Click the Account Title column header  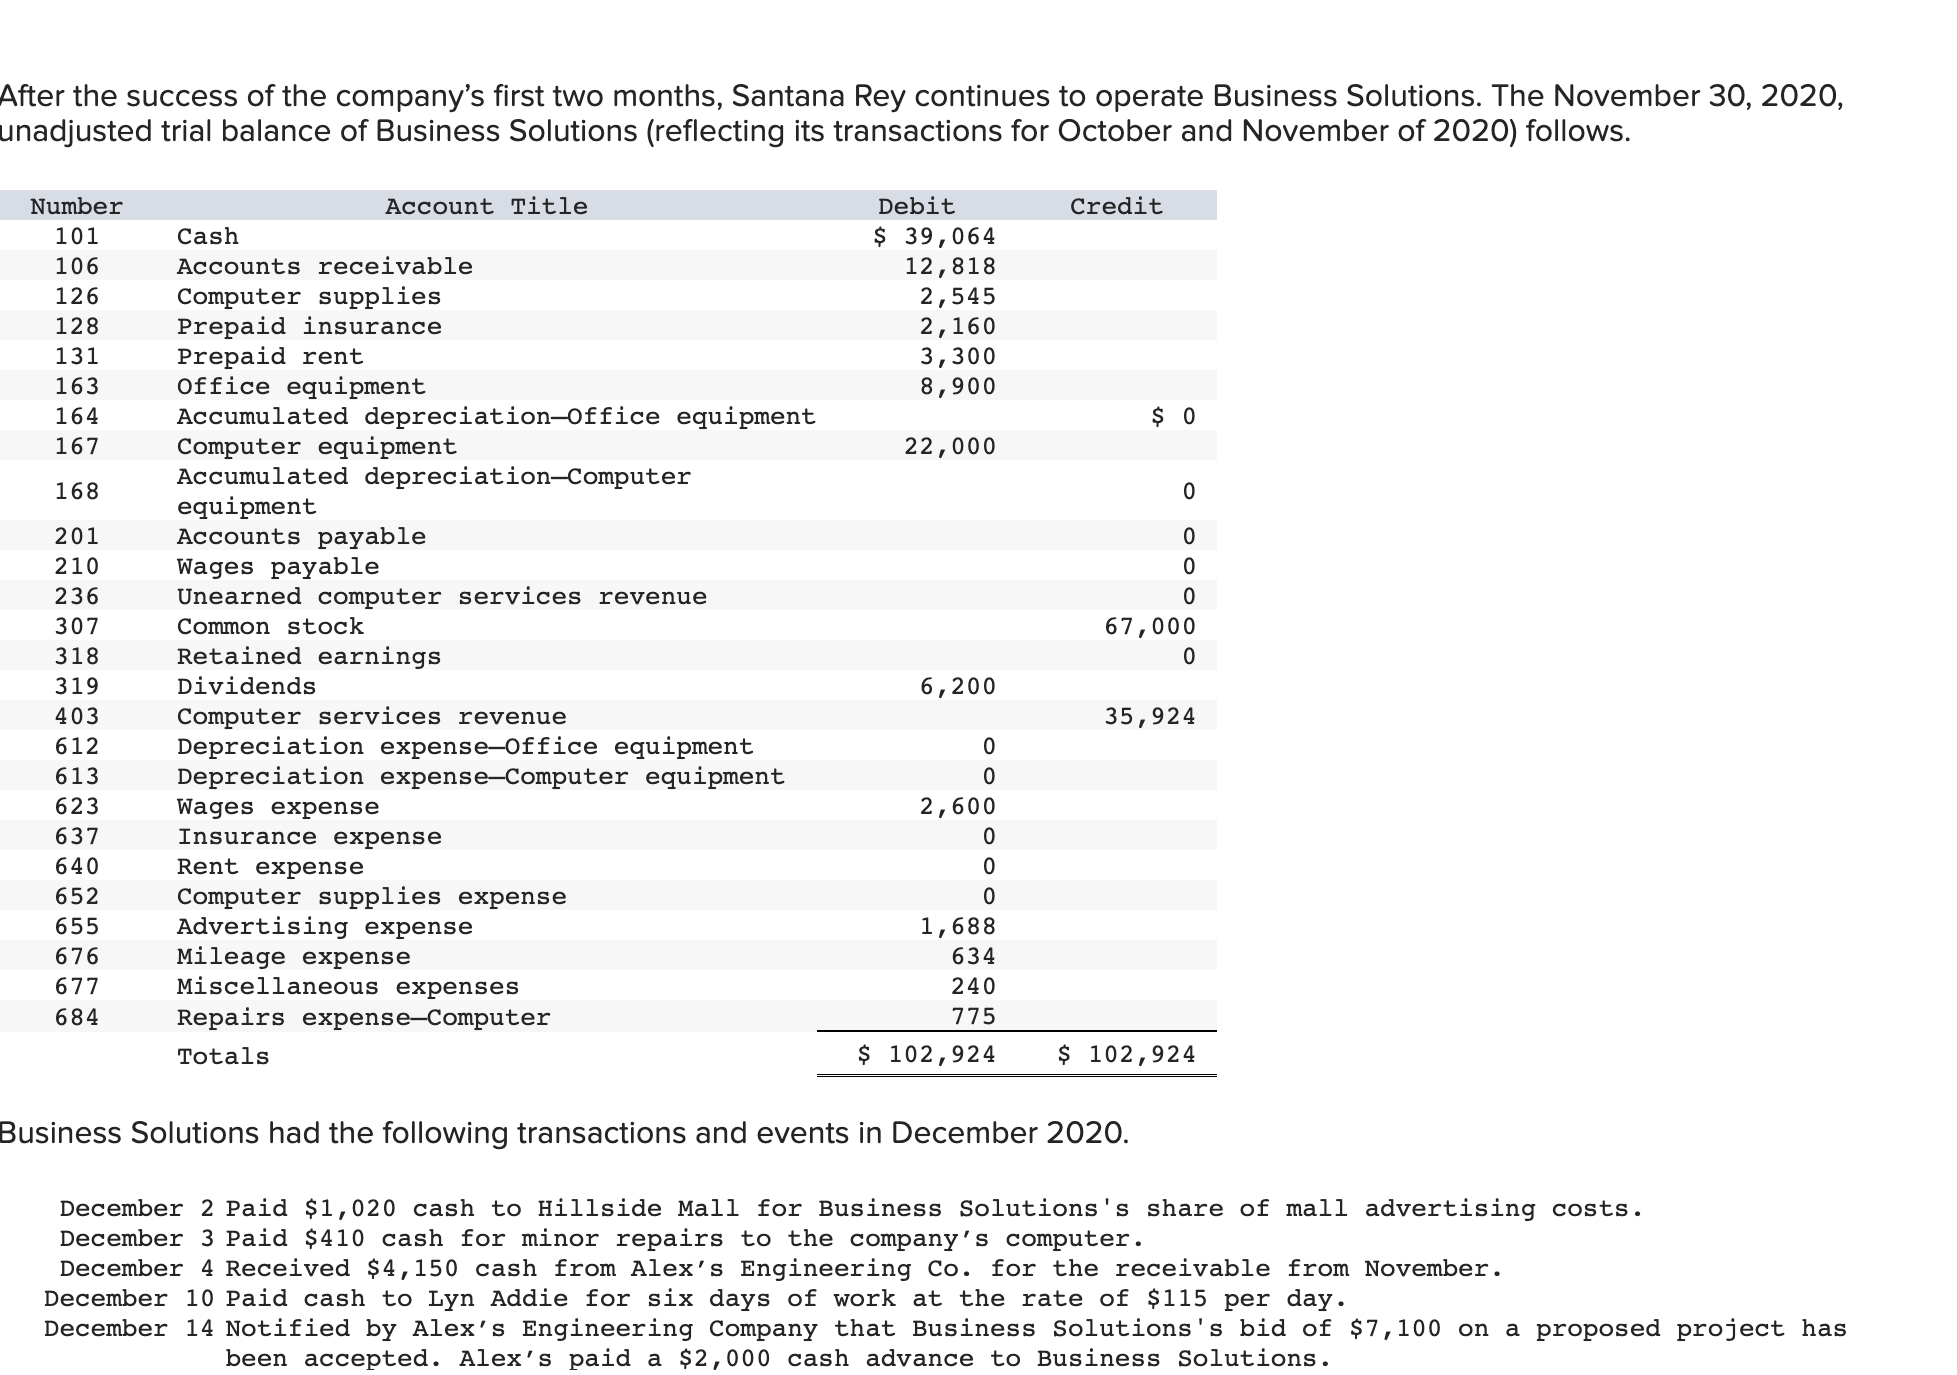tap(486, 207)
